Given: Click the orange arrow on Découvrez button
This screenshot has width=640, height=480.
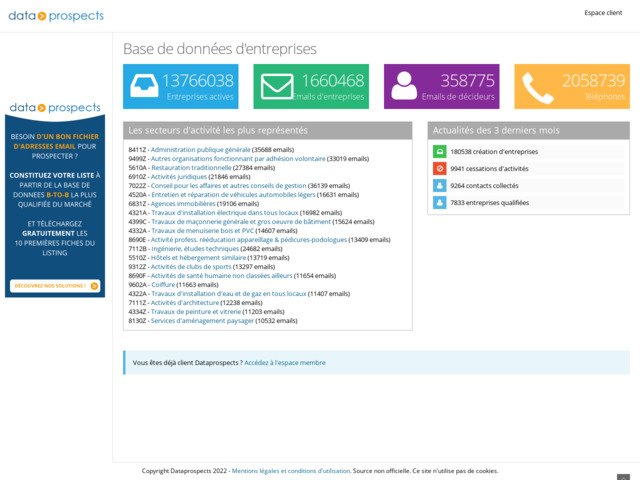Looking at the screenshot, I should [94, 286].
